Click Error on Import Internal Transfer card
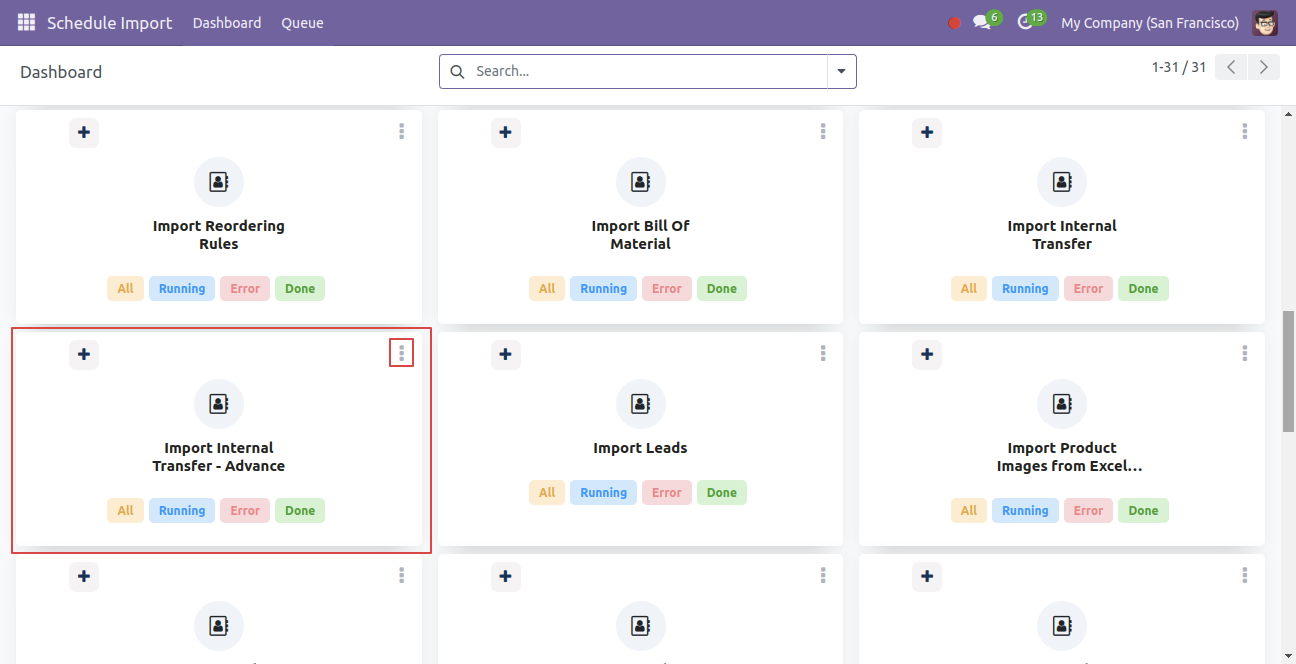The image size is (1296, 664). [x=1088, y=289]
